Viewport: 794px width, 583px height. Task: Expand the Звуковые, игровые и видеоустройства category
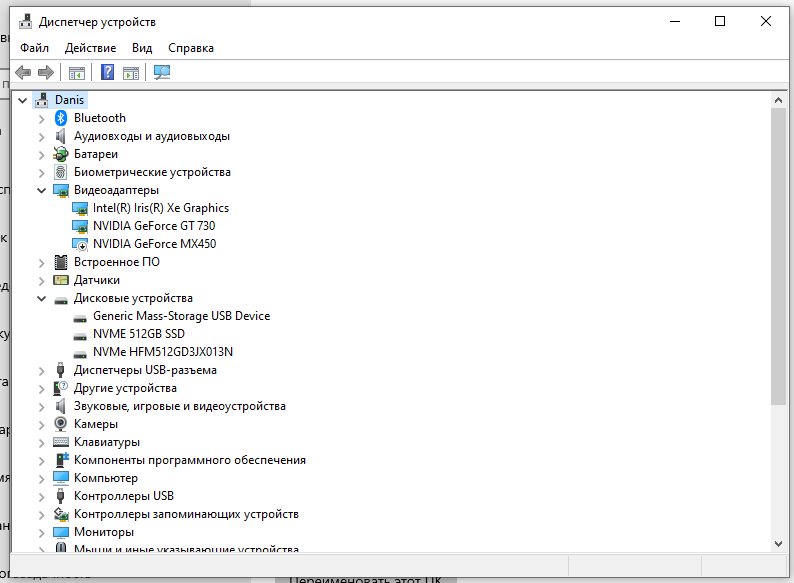coord(42,406)
